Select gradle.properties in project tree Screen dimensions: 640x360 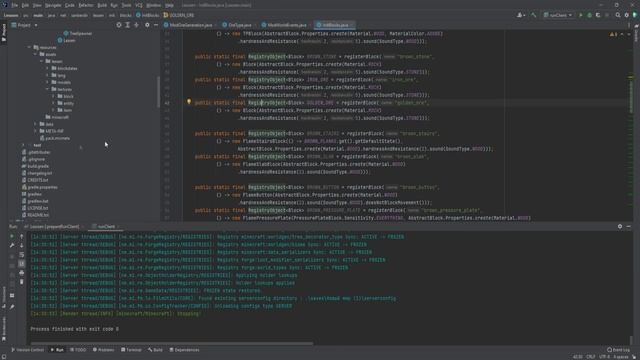click(40, 187)
